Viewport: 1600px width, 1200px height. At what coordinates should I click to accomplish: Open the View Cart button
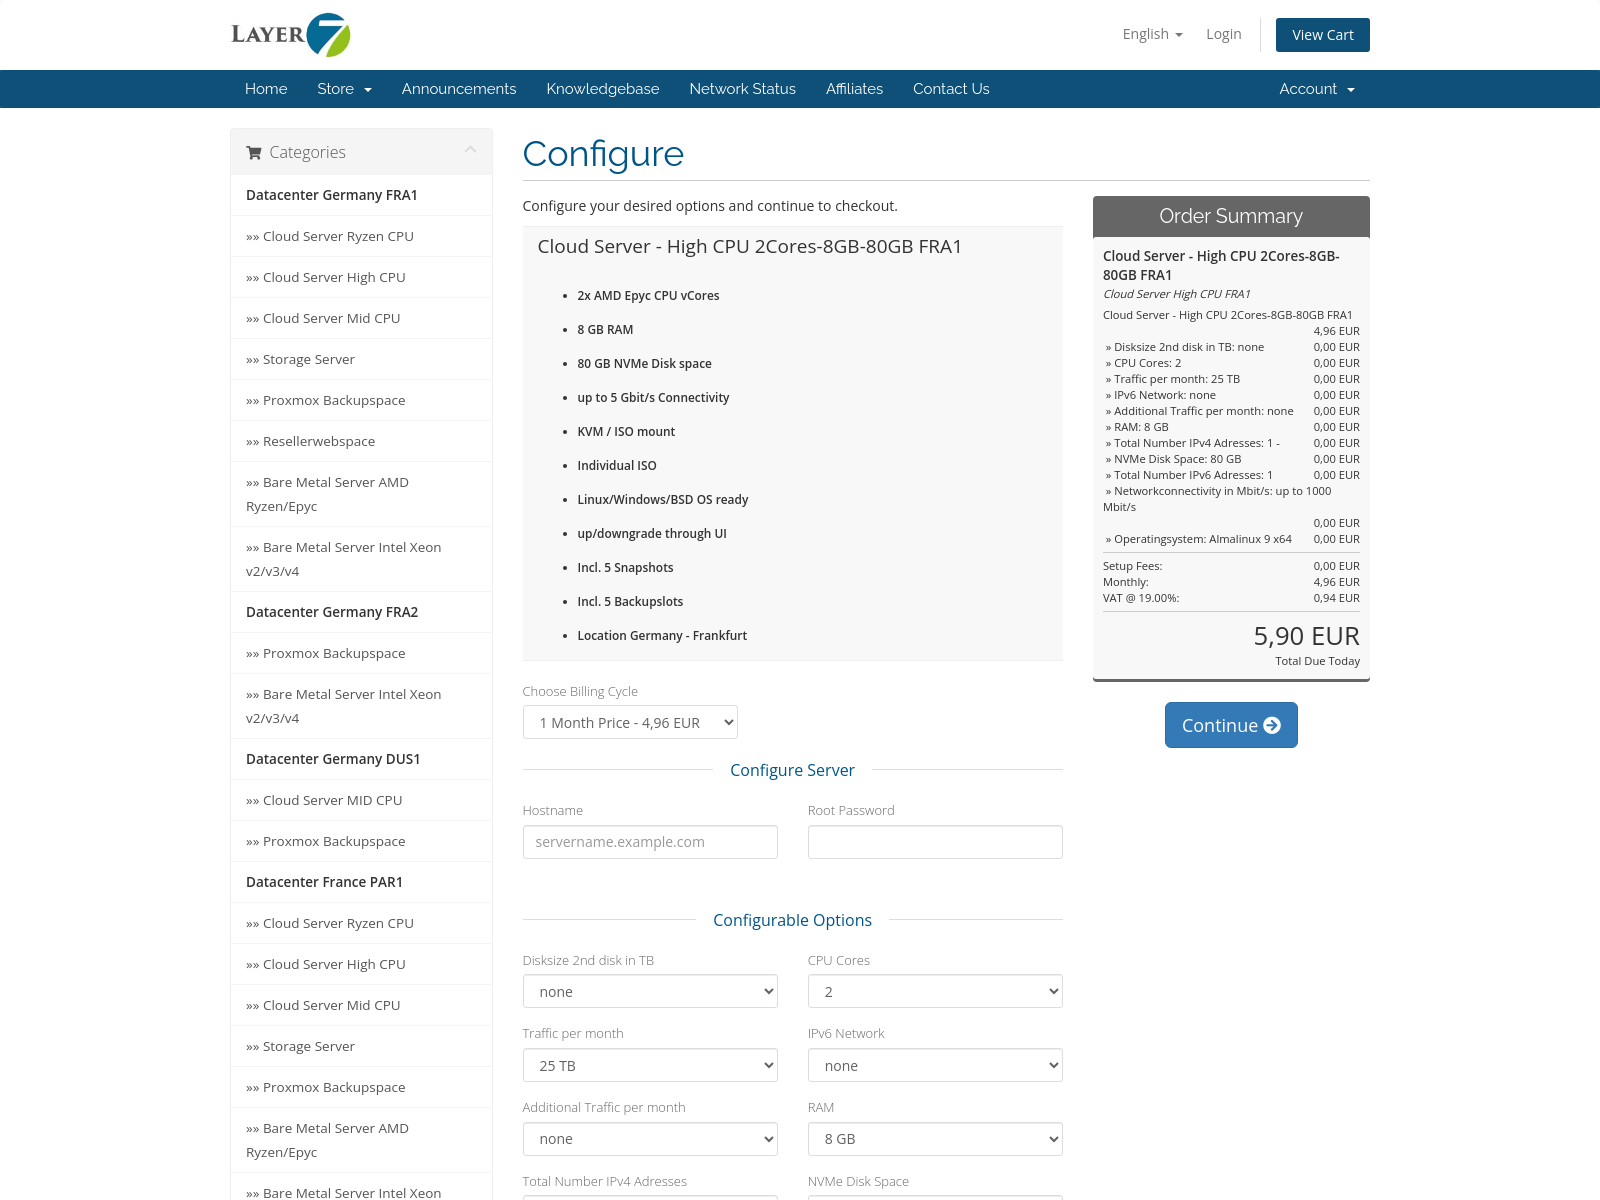point(1322,35)
